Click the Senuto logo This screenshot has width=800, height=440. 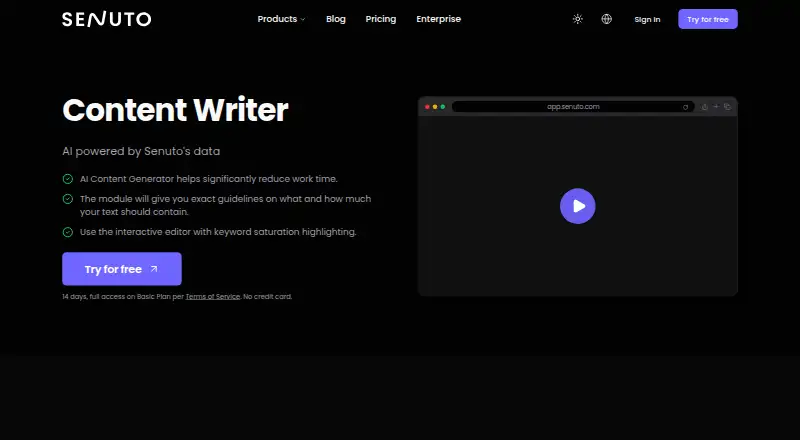[106, 19]
